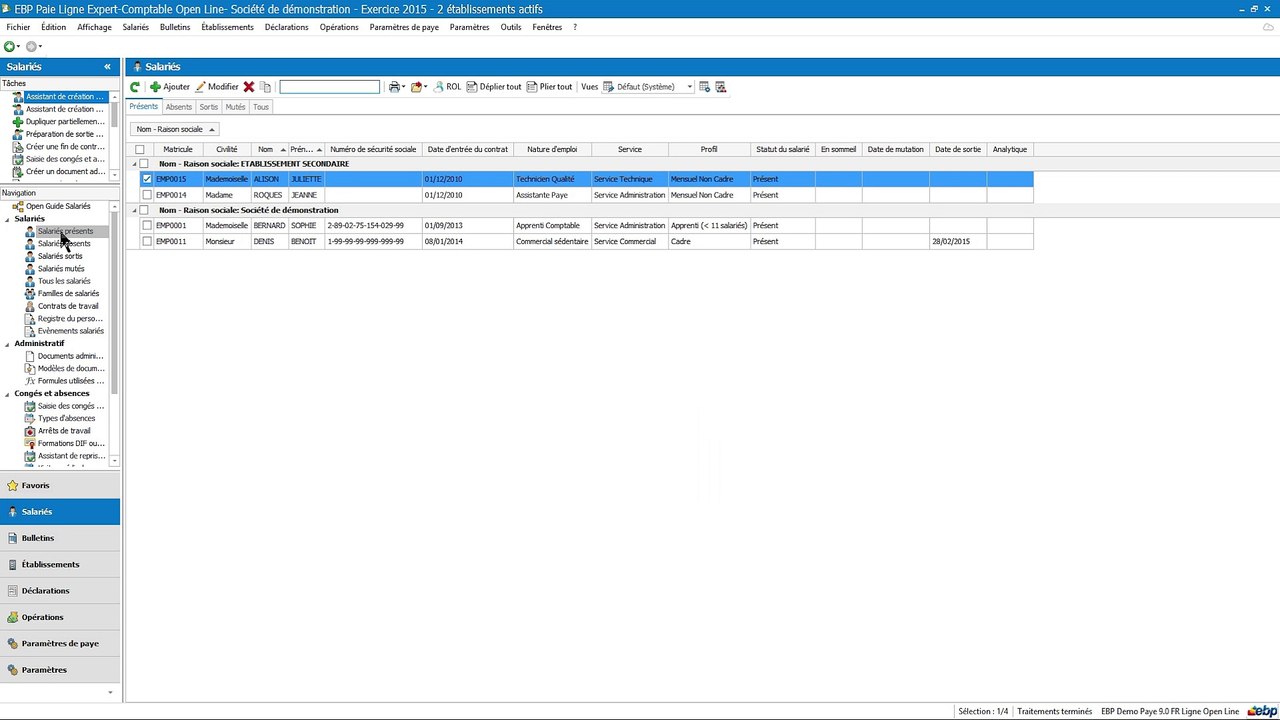Click Déplier tout
The width and height of the screenshot is (1280, 720).
494,87
